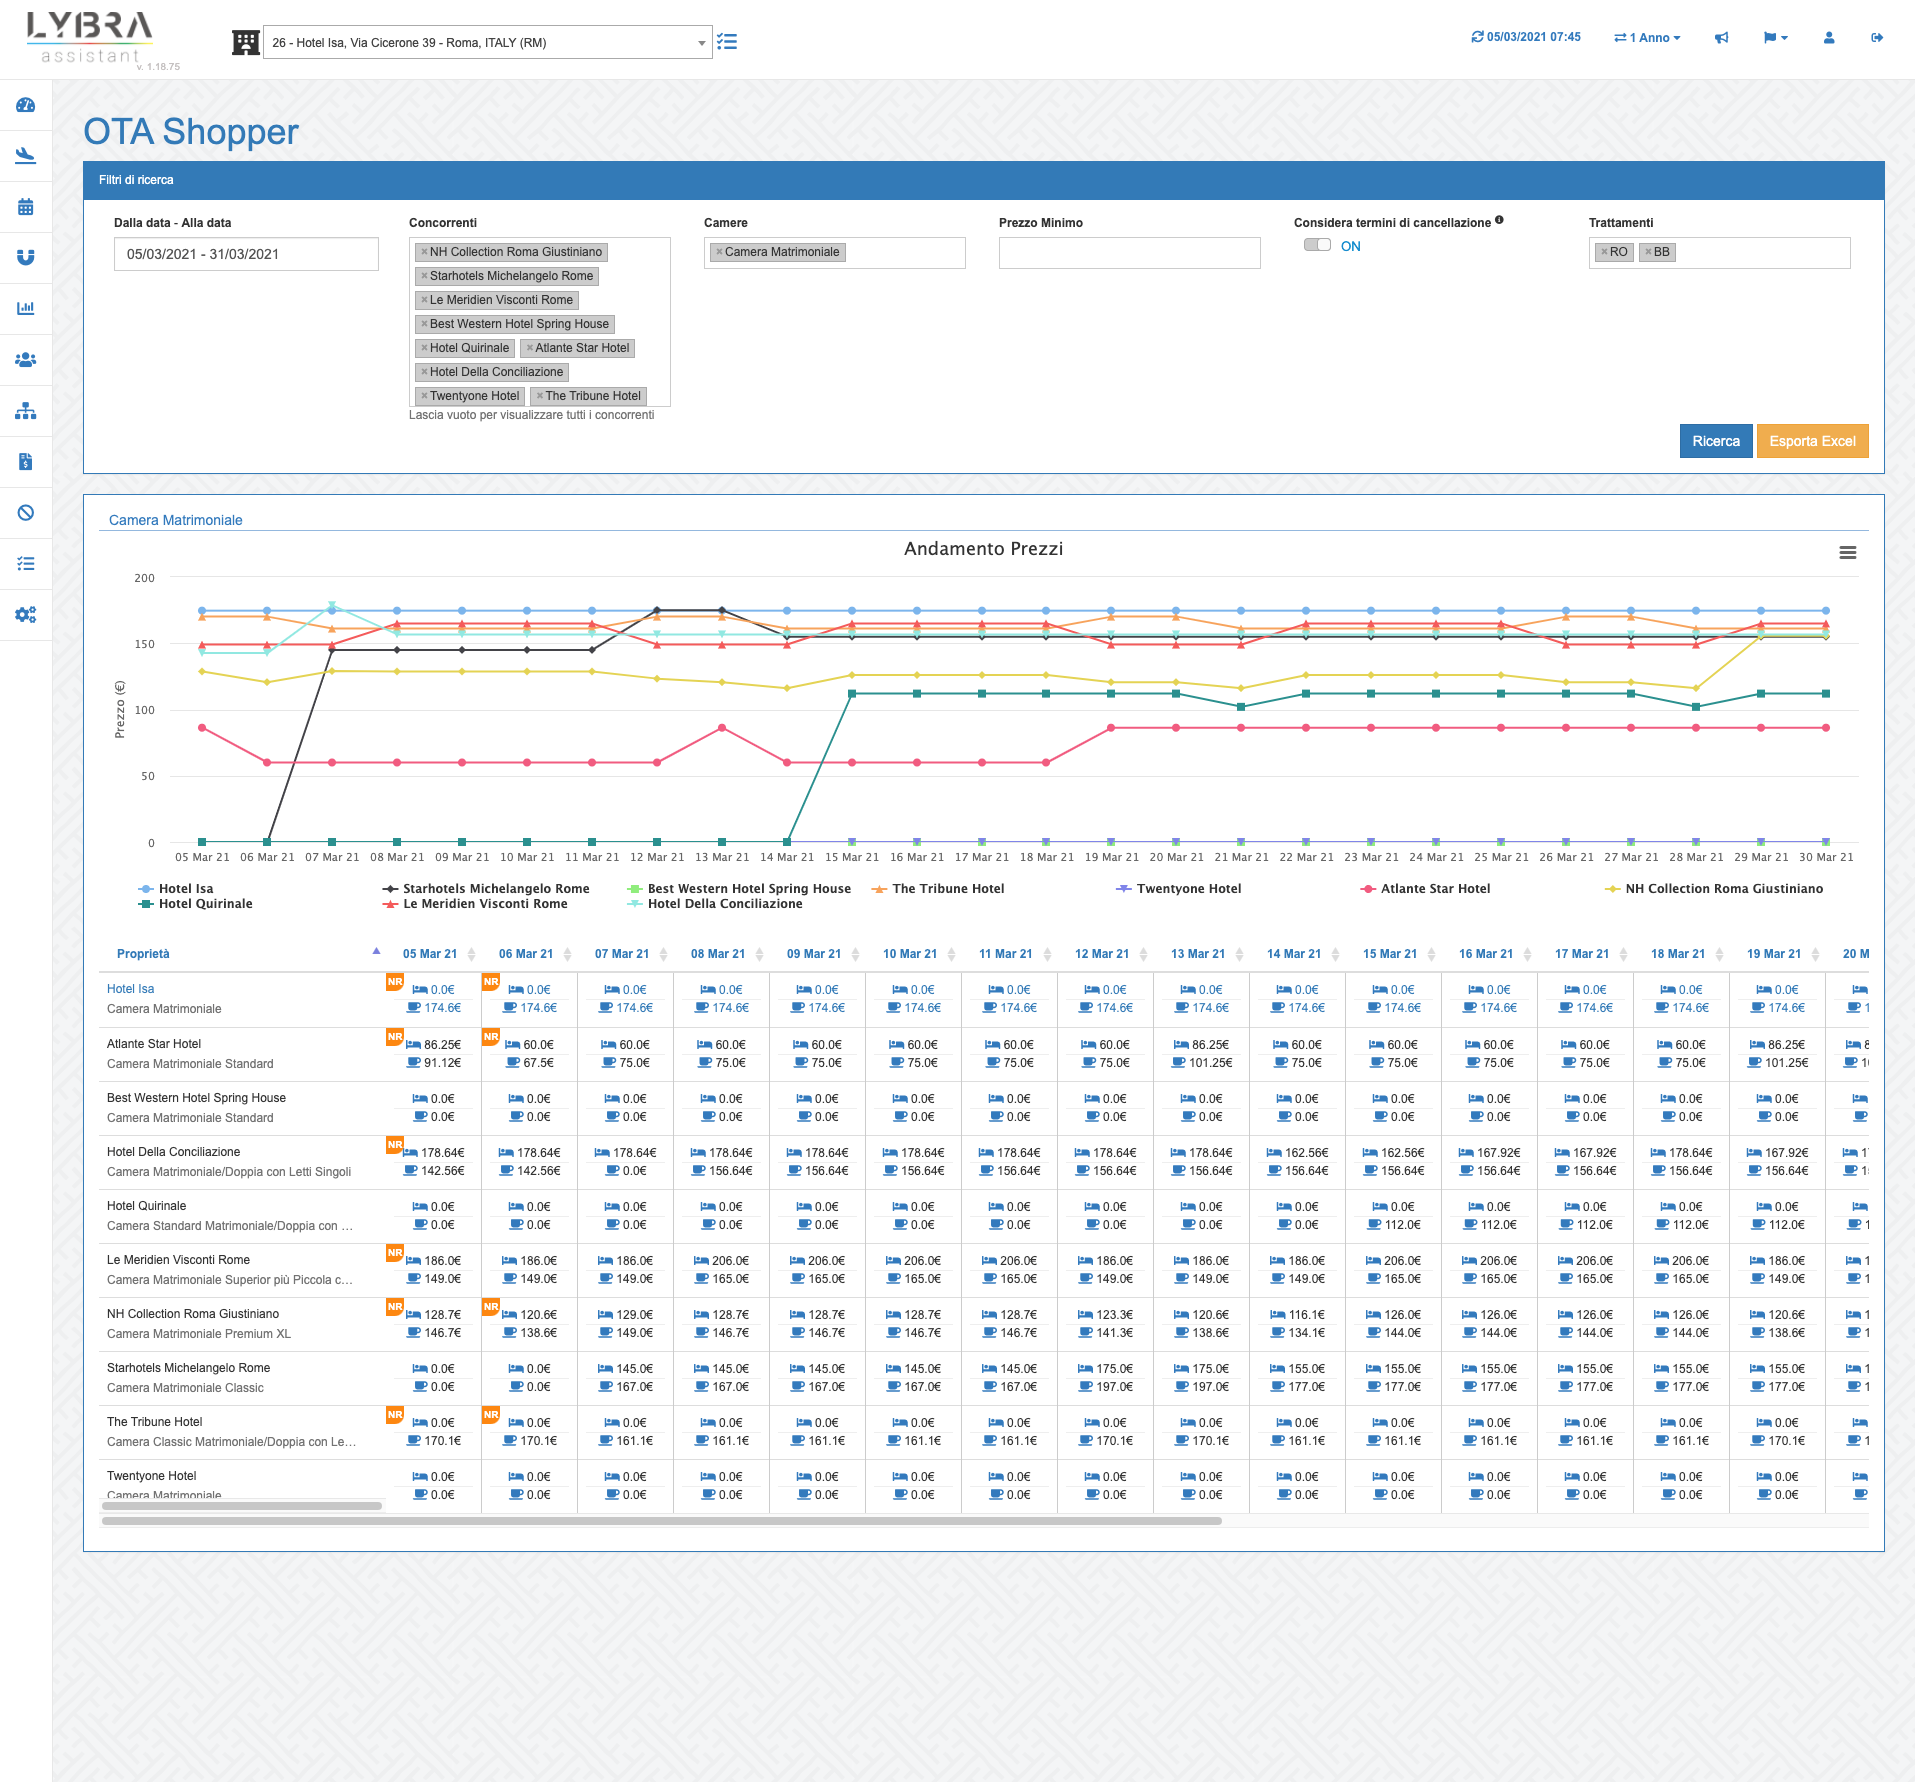This screenshot has height=1782, width=1915.
Task: Open the user profile icon
Action: click(x=1829, y=38)
